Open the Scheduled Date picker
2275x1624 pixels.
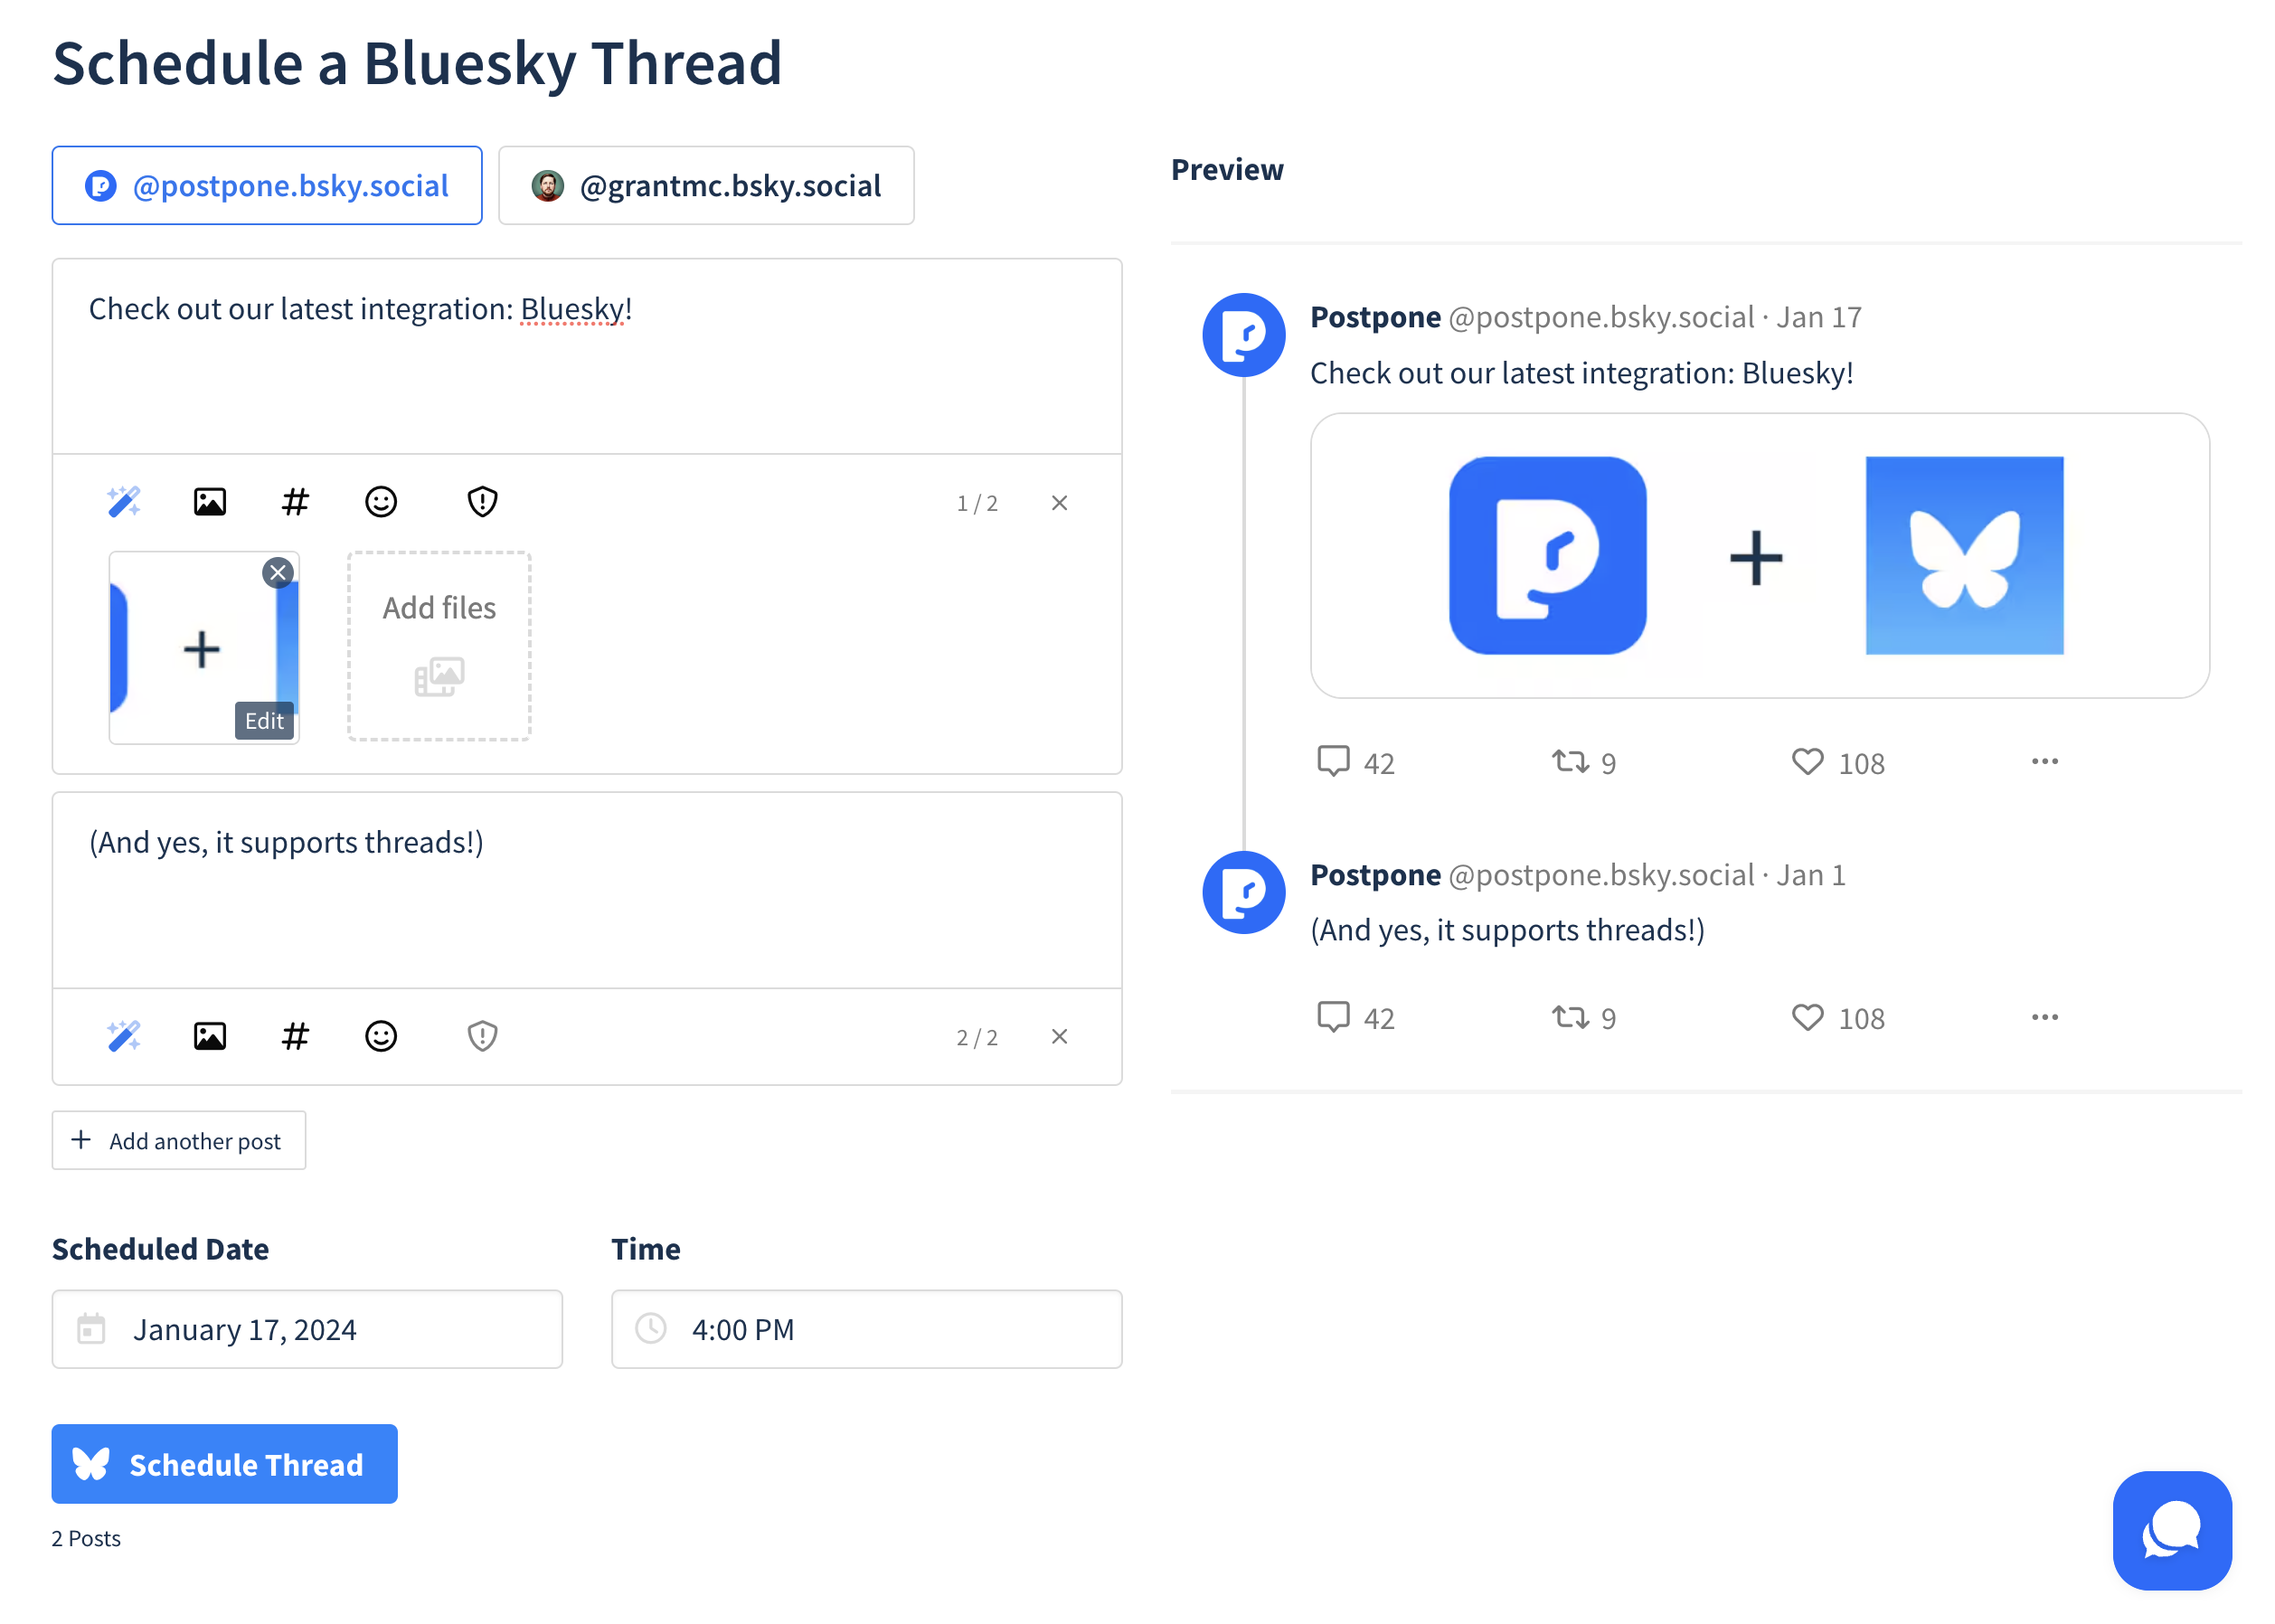click(307, 1329)
